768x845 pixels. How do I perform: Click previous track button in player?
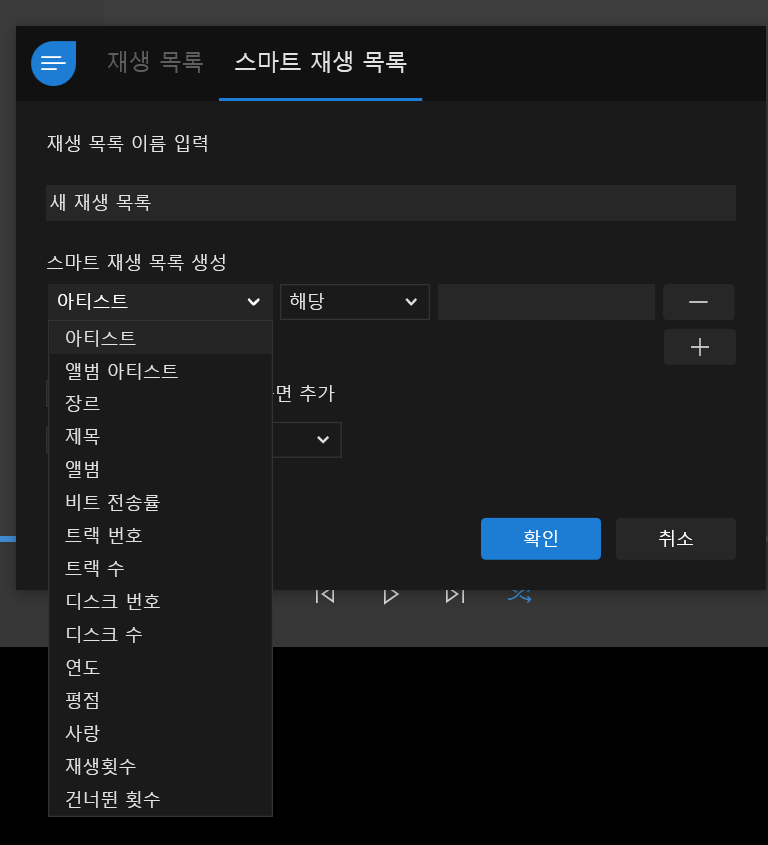pyautogui.click(x=325, y=596)
